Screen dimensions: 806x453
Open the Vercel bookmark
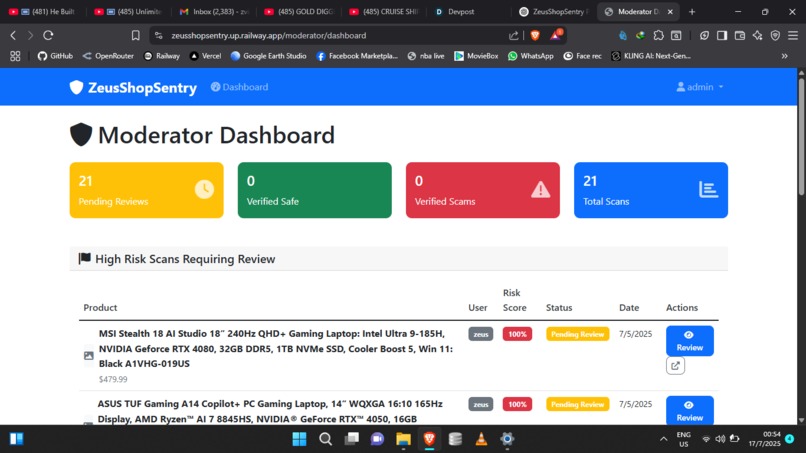tap(205, 56)
